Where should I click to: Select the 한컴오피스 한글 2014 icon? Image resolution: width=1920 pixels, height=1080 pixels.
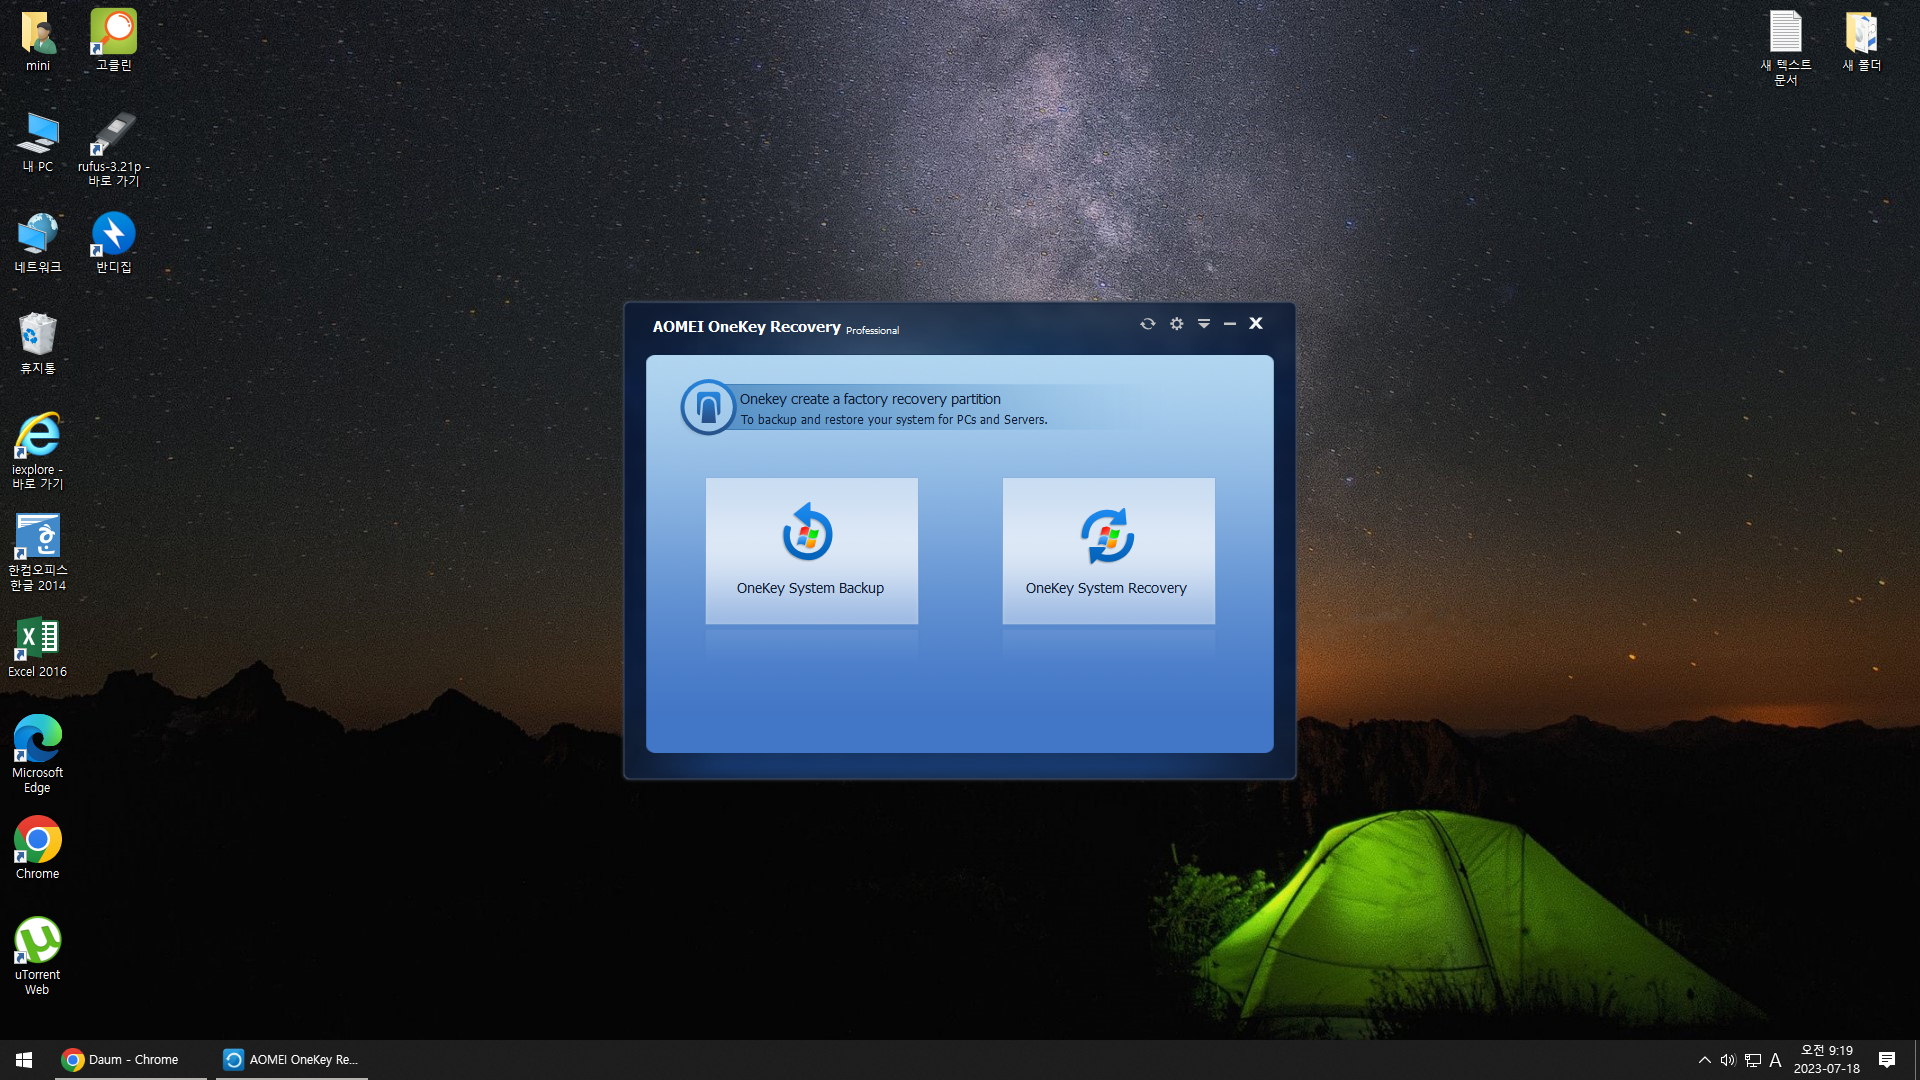tap(38, 553)
